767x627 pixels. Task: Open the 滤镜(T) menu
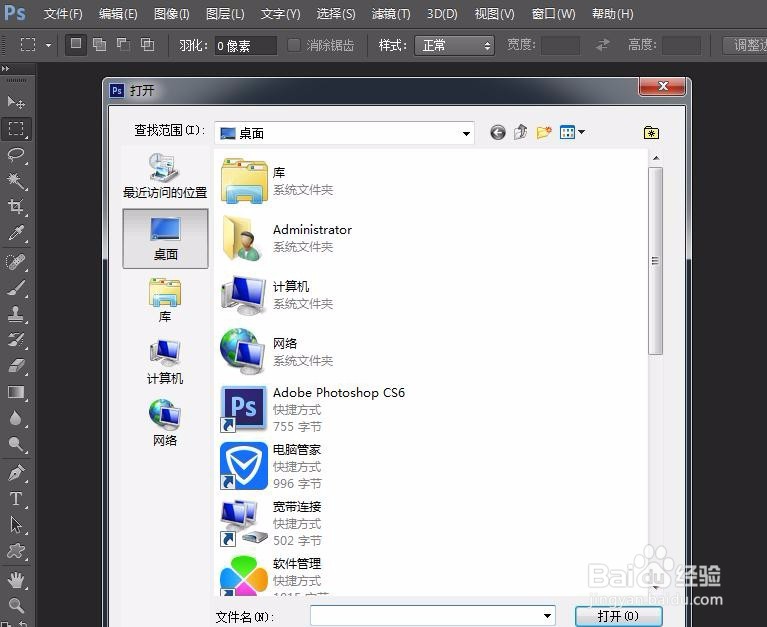[x=391, y=14]
